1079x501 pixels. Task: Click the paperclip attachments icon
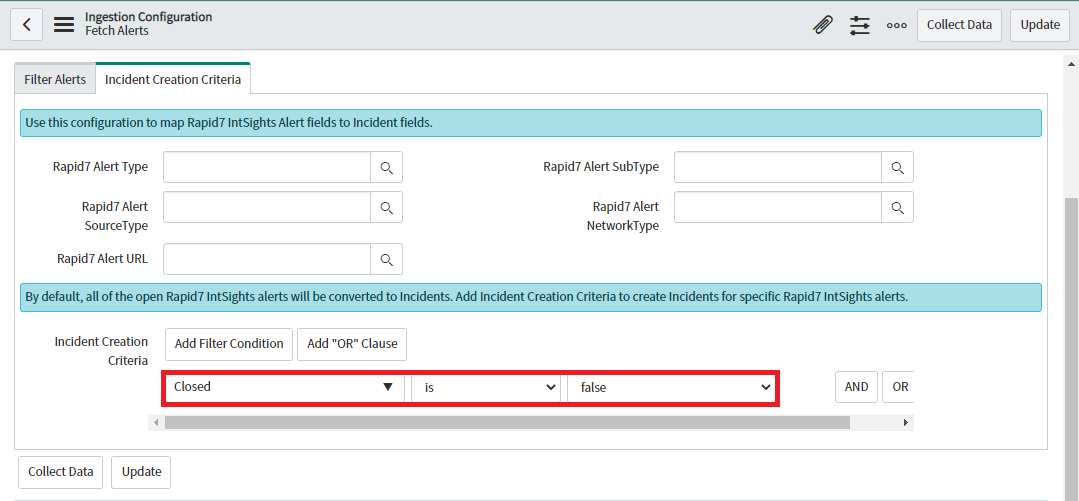coord(822,25)
